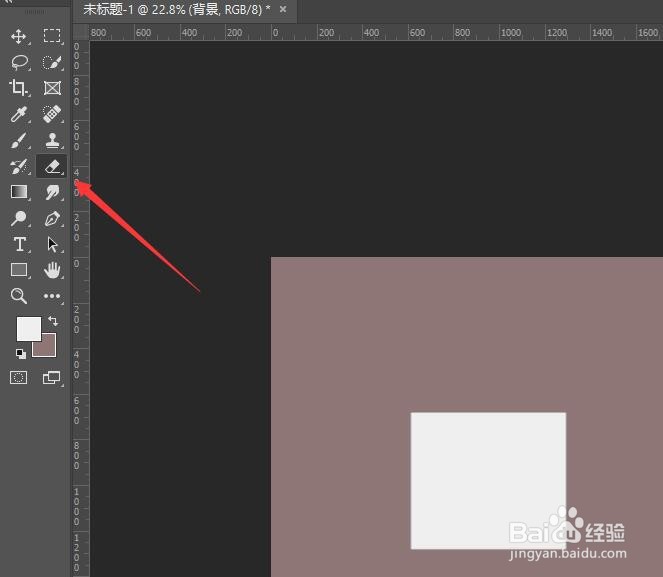This screenshot has height=577, width=663.
Task: Open the background color picker
Action: coord(49,349)
